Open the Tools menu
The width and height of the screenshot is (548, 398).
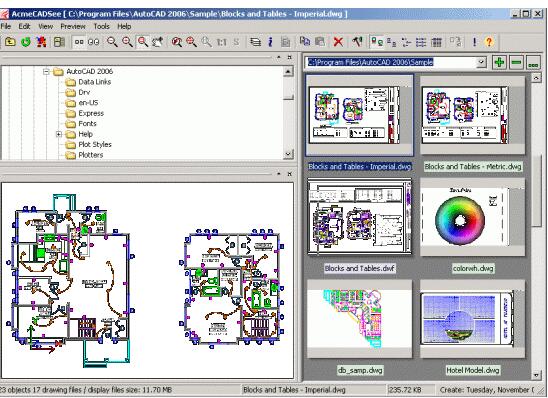point(101,26)
